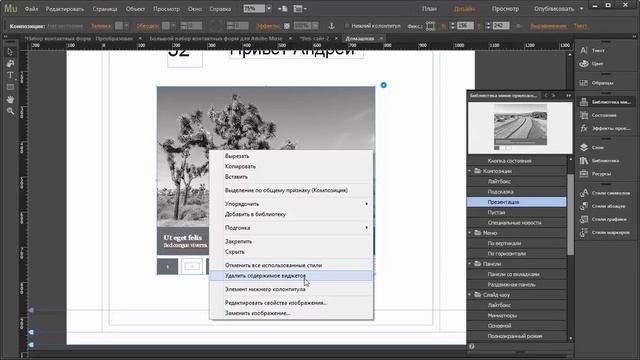Select the Text tool (T)

pyautogui.click(x=10, y=76)
